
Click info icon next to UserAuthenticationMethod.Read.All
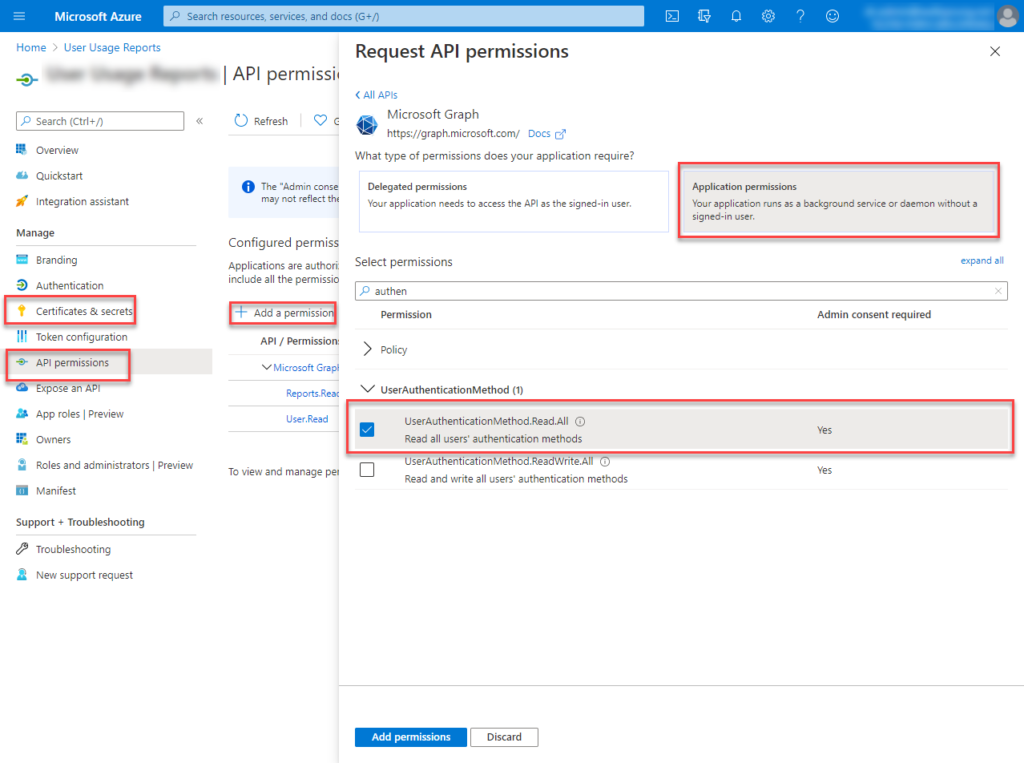pos(580,422)
